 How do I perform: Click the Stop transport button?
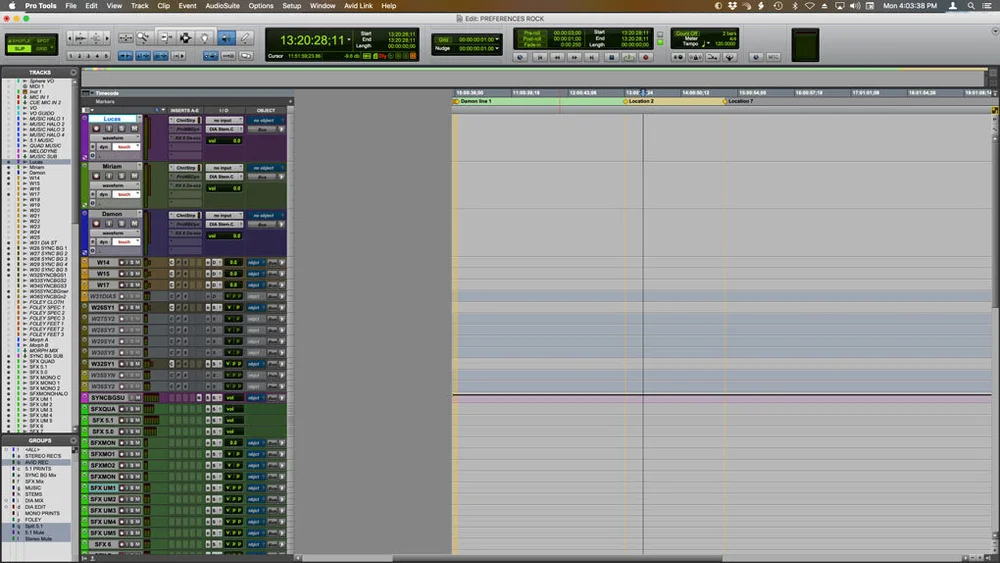point(612,57)
